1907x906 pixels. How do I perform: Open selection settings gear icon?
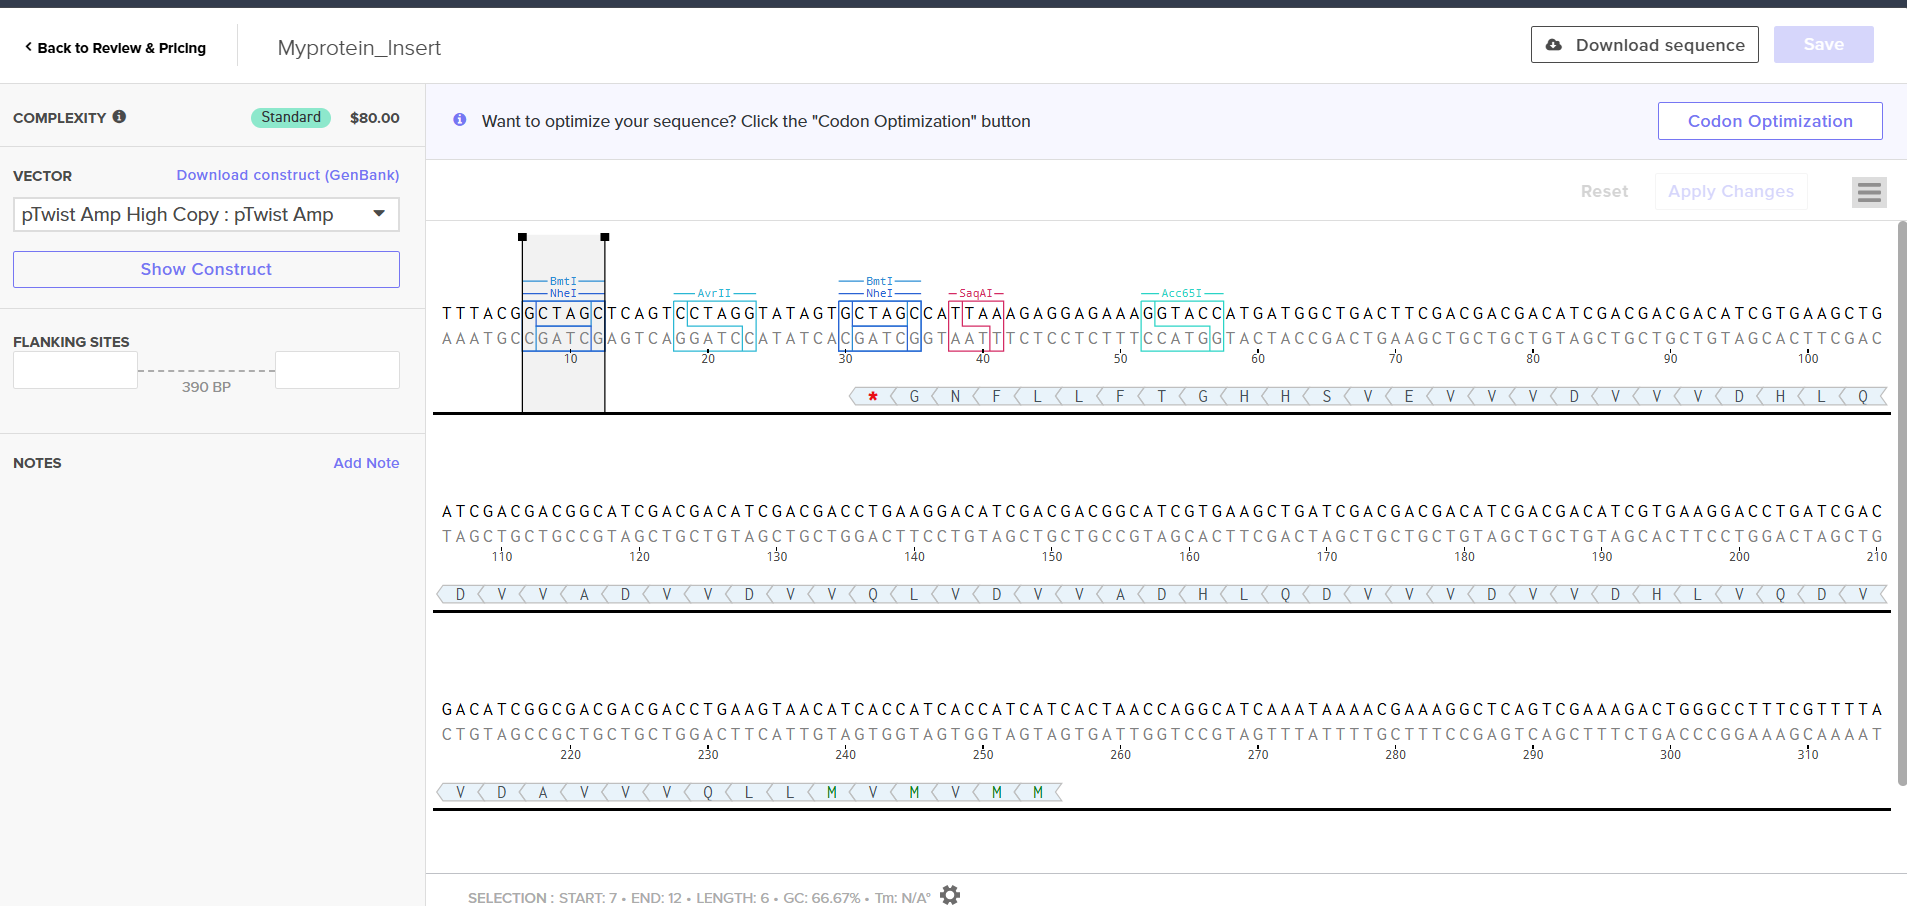(x=950, y=895)
